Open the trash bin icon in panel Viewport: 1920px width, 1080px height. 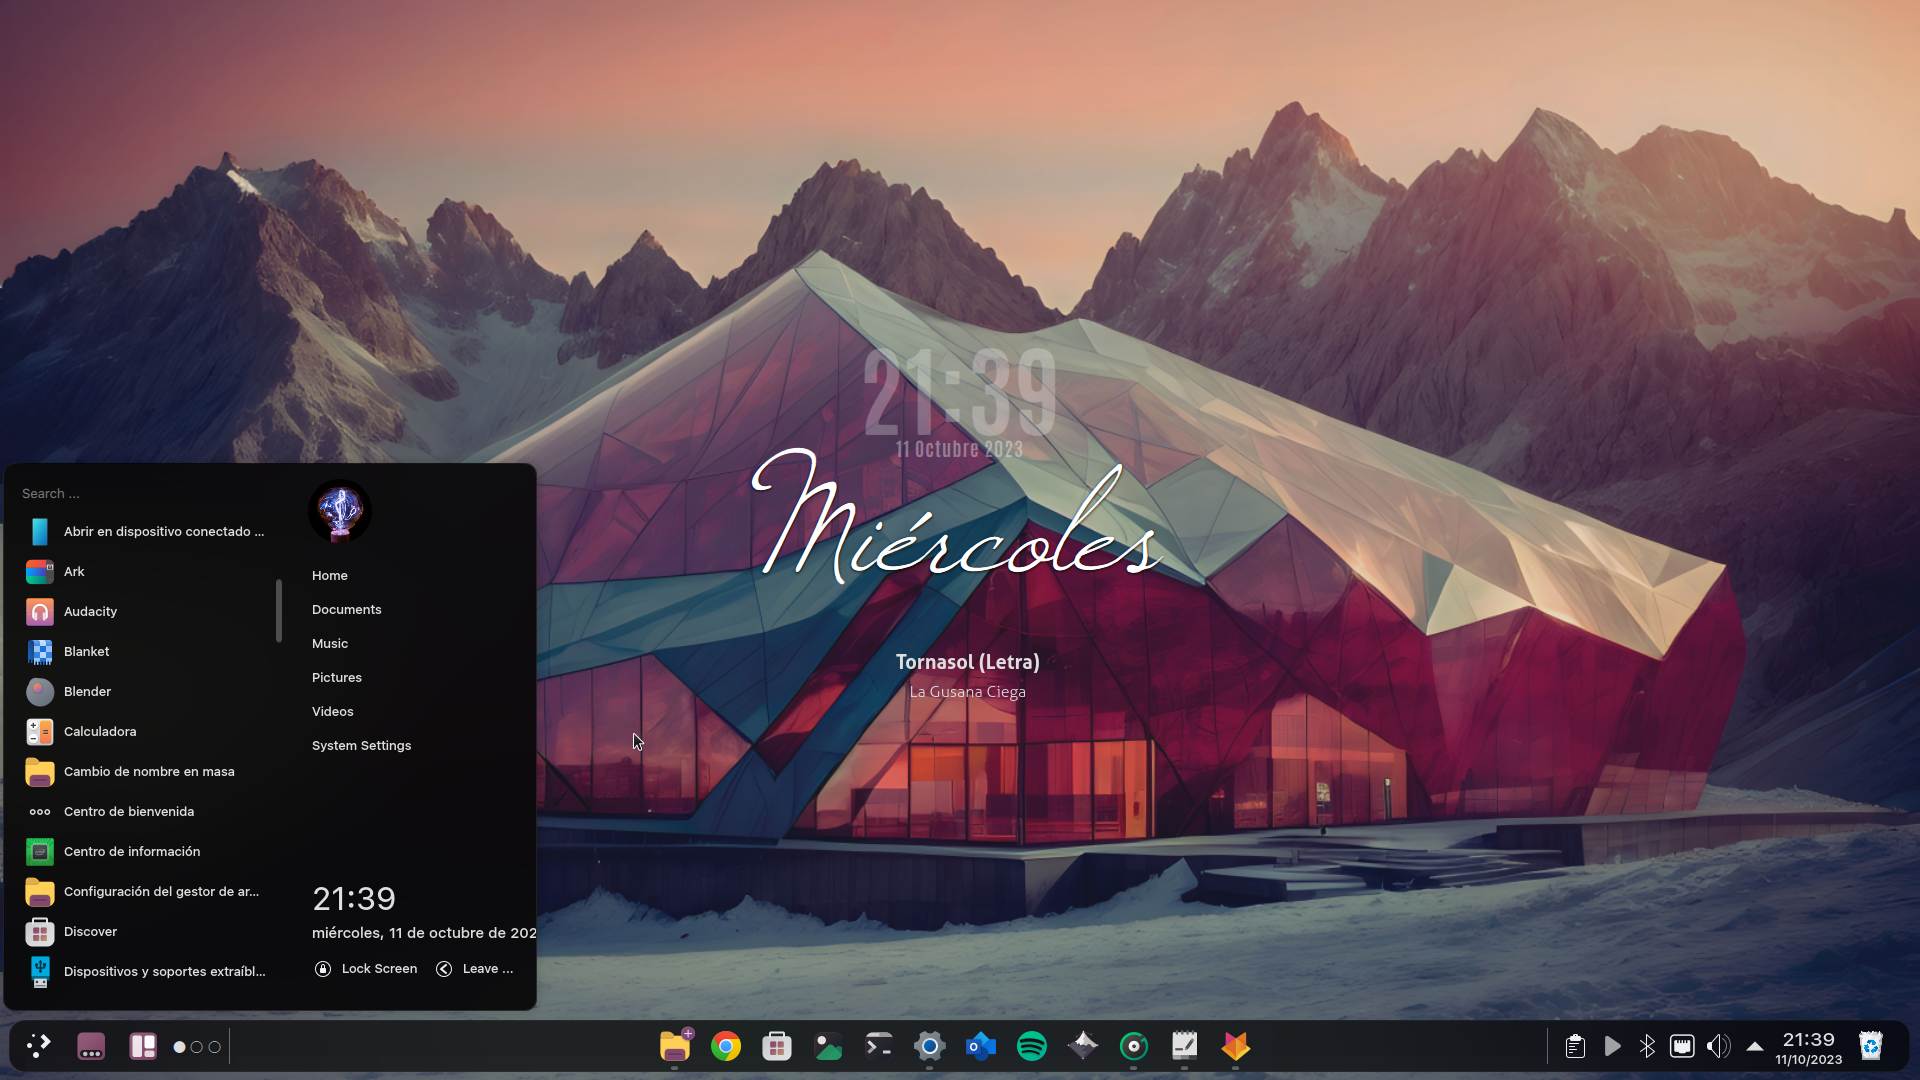point(1871,1046)
